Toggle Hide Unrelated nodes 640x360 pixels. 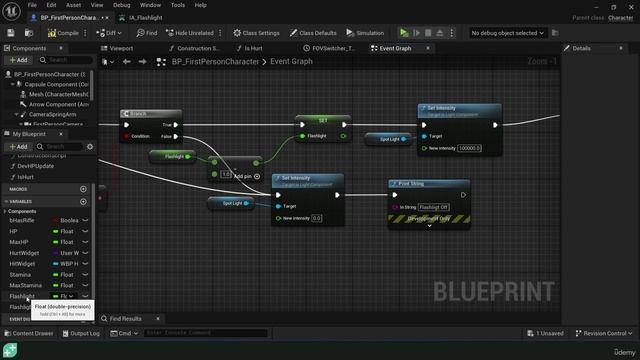click(190, 33)
